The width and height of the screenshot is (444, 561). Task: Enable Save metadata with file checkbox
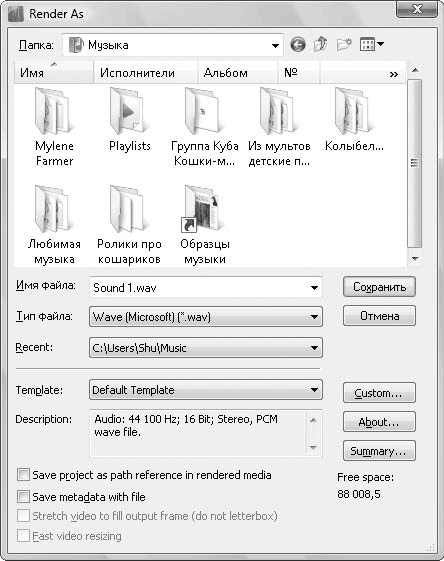click(x=23, y=497)
